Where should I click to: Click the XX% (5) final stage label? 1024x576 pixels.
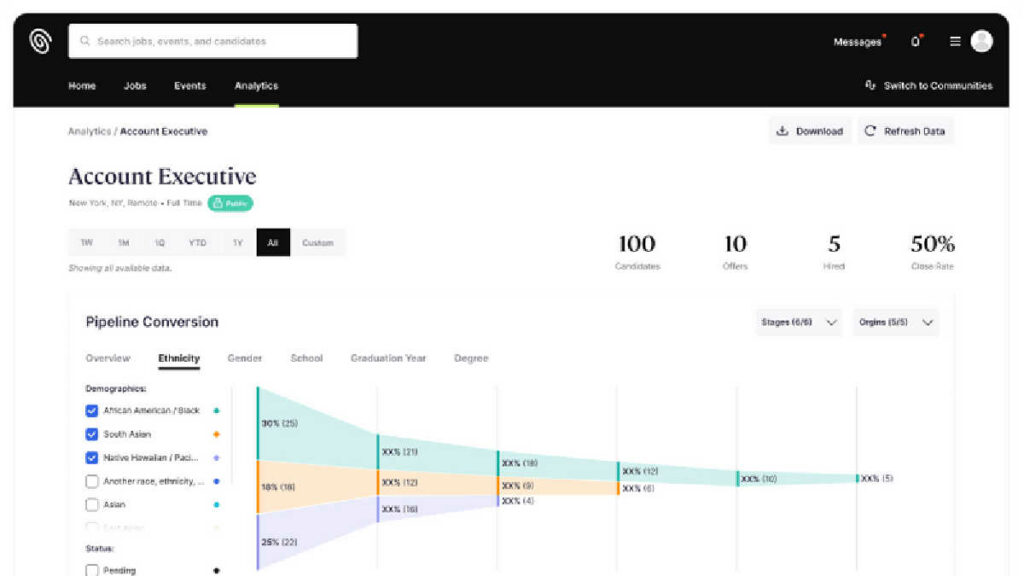[x=876, y=479]
